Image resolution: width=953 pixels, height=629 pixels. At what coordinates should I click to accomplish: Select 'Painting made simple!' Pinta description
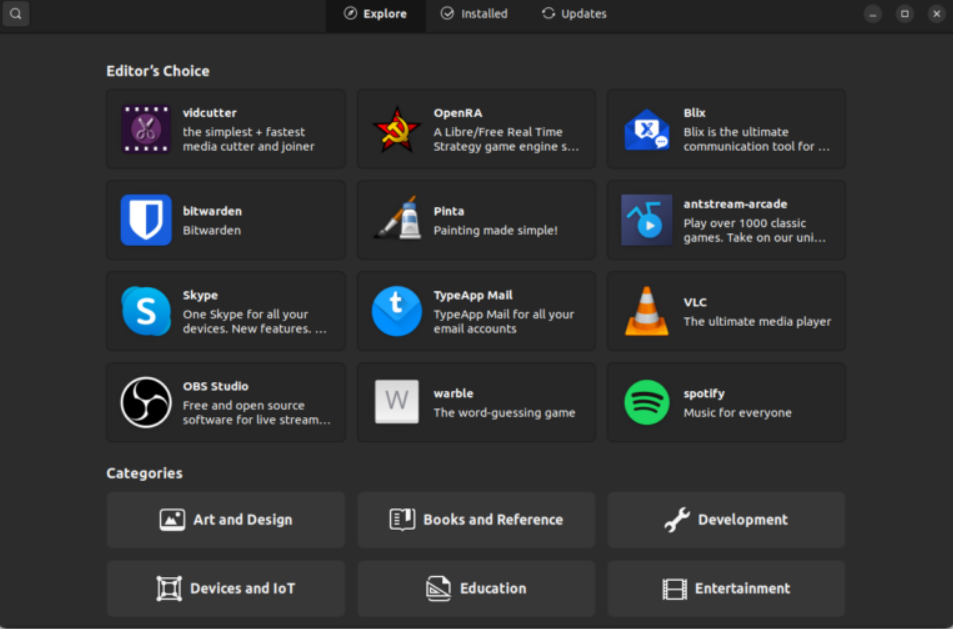coord(495,230)
